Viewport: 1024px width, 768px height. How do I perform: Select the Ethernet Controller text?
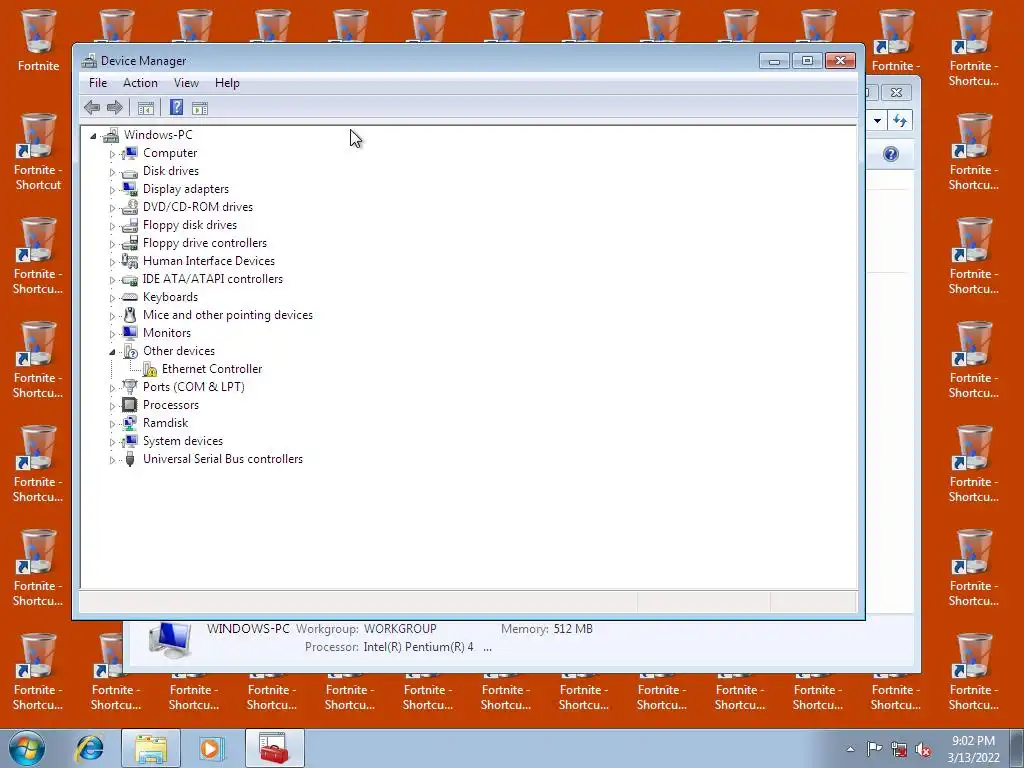click(212, 369)
